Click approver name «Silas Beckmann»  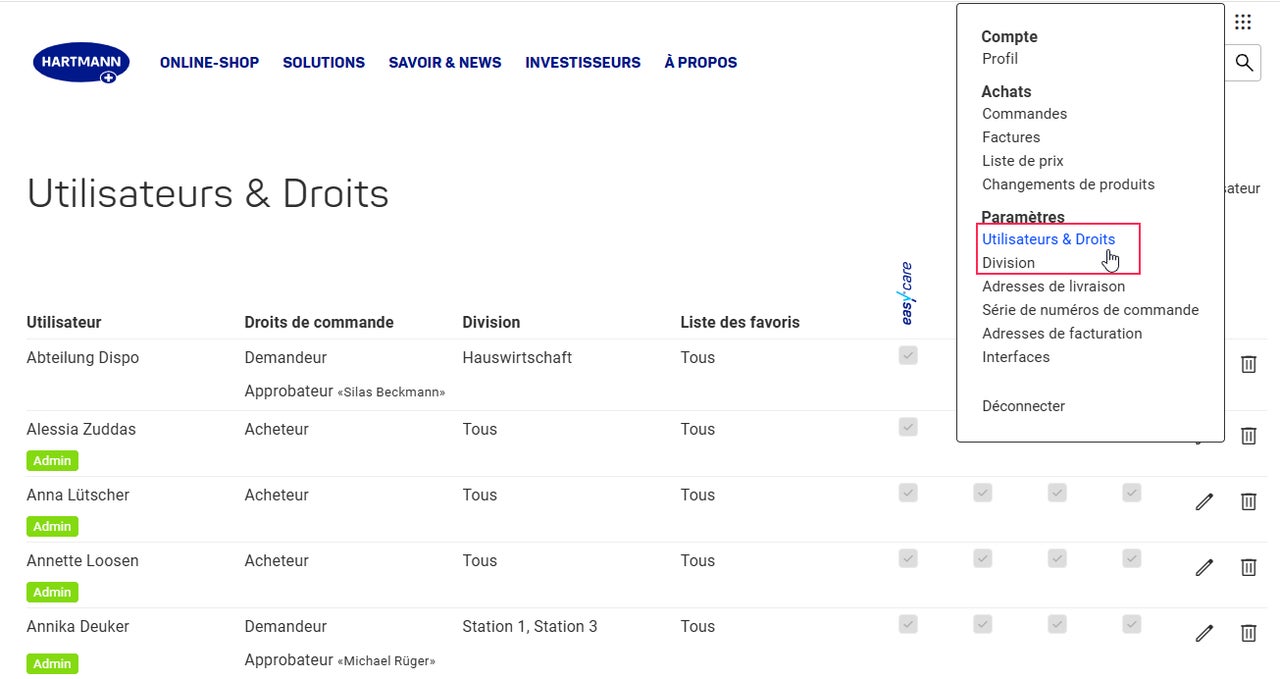pos(391,392)
